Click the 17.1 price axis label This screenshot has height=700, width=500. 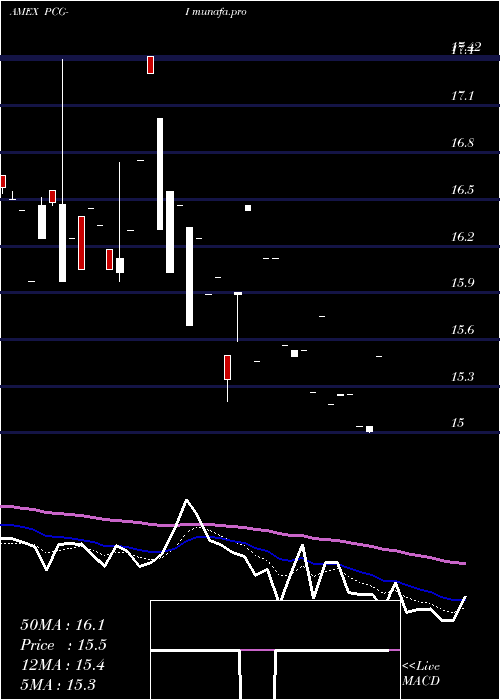pyautogui.click(x=462, y=96)
